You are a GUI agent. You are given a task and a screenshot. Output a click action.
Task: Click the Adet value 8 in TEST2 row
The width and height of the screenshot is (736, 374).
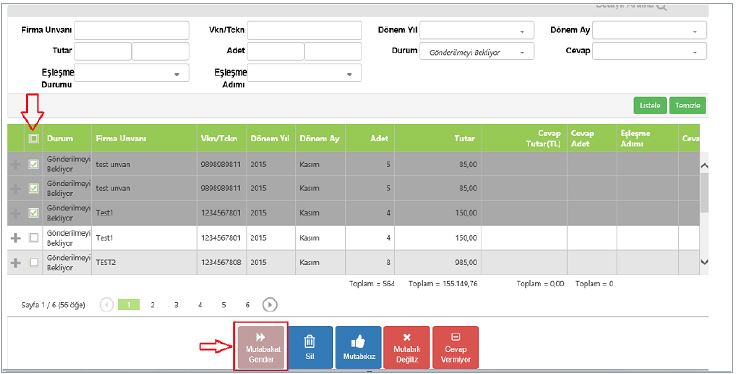pos(388,262)
